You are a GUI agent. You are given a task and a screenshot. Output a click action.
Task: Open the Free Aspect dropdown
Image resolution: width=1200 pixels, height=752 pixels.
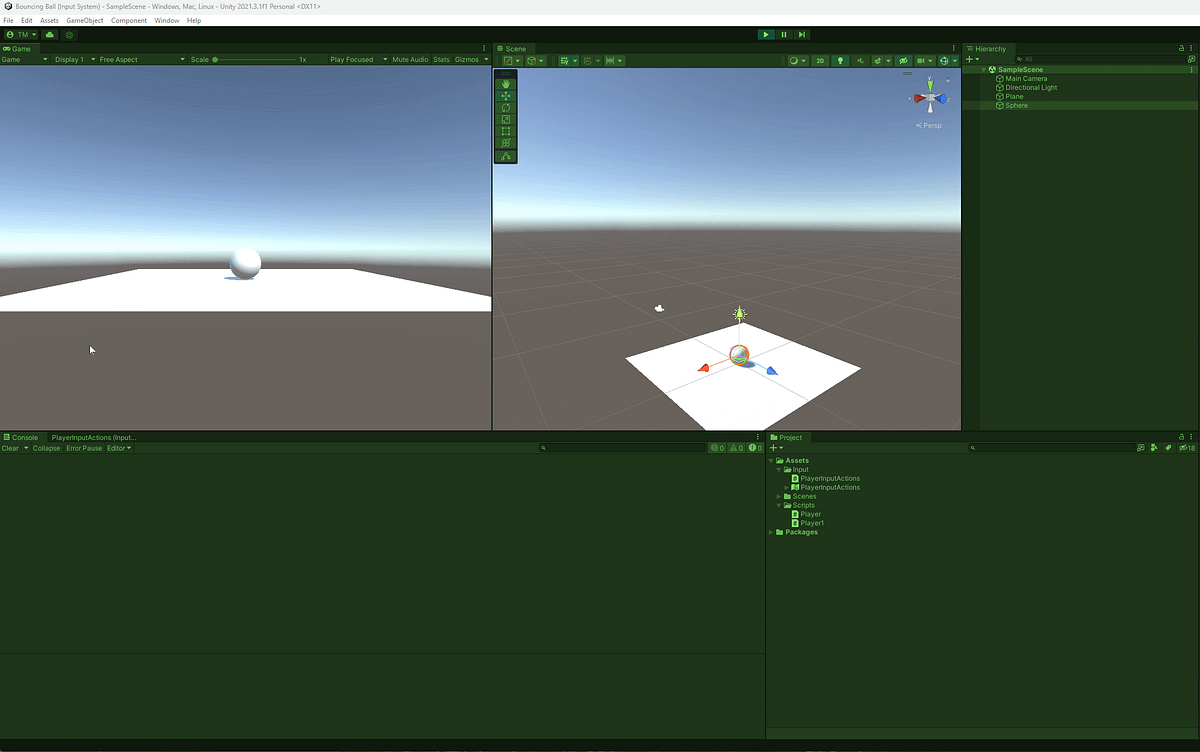click(117, 59)
